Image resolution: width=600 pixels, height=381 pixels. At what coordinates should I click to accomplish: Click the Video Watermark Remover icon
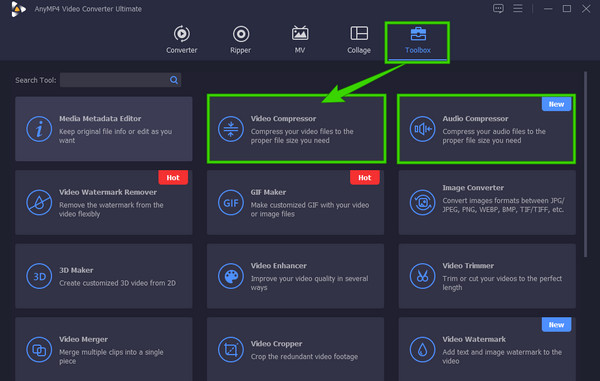coord(39,203)
